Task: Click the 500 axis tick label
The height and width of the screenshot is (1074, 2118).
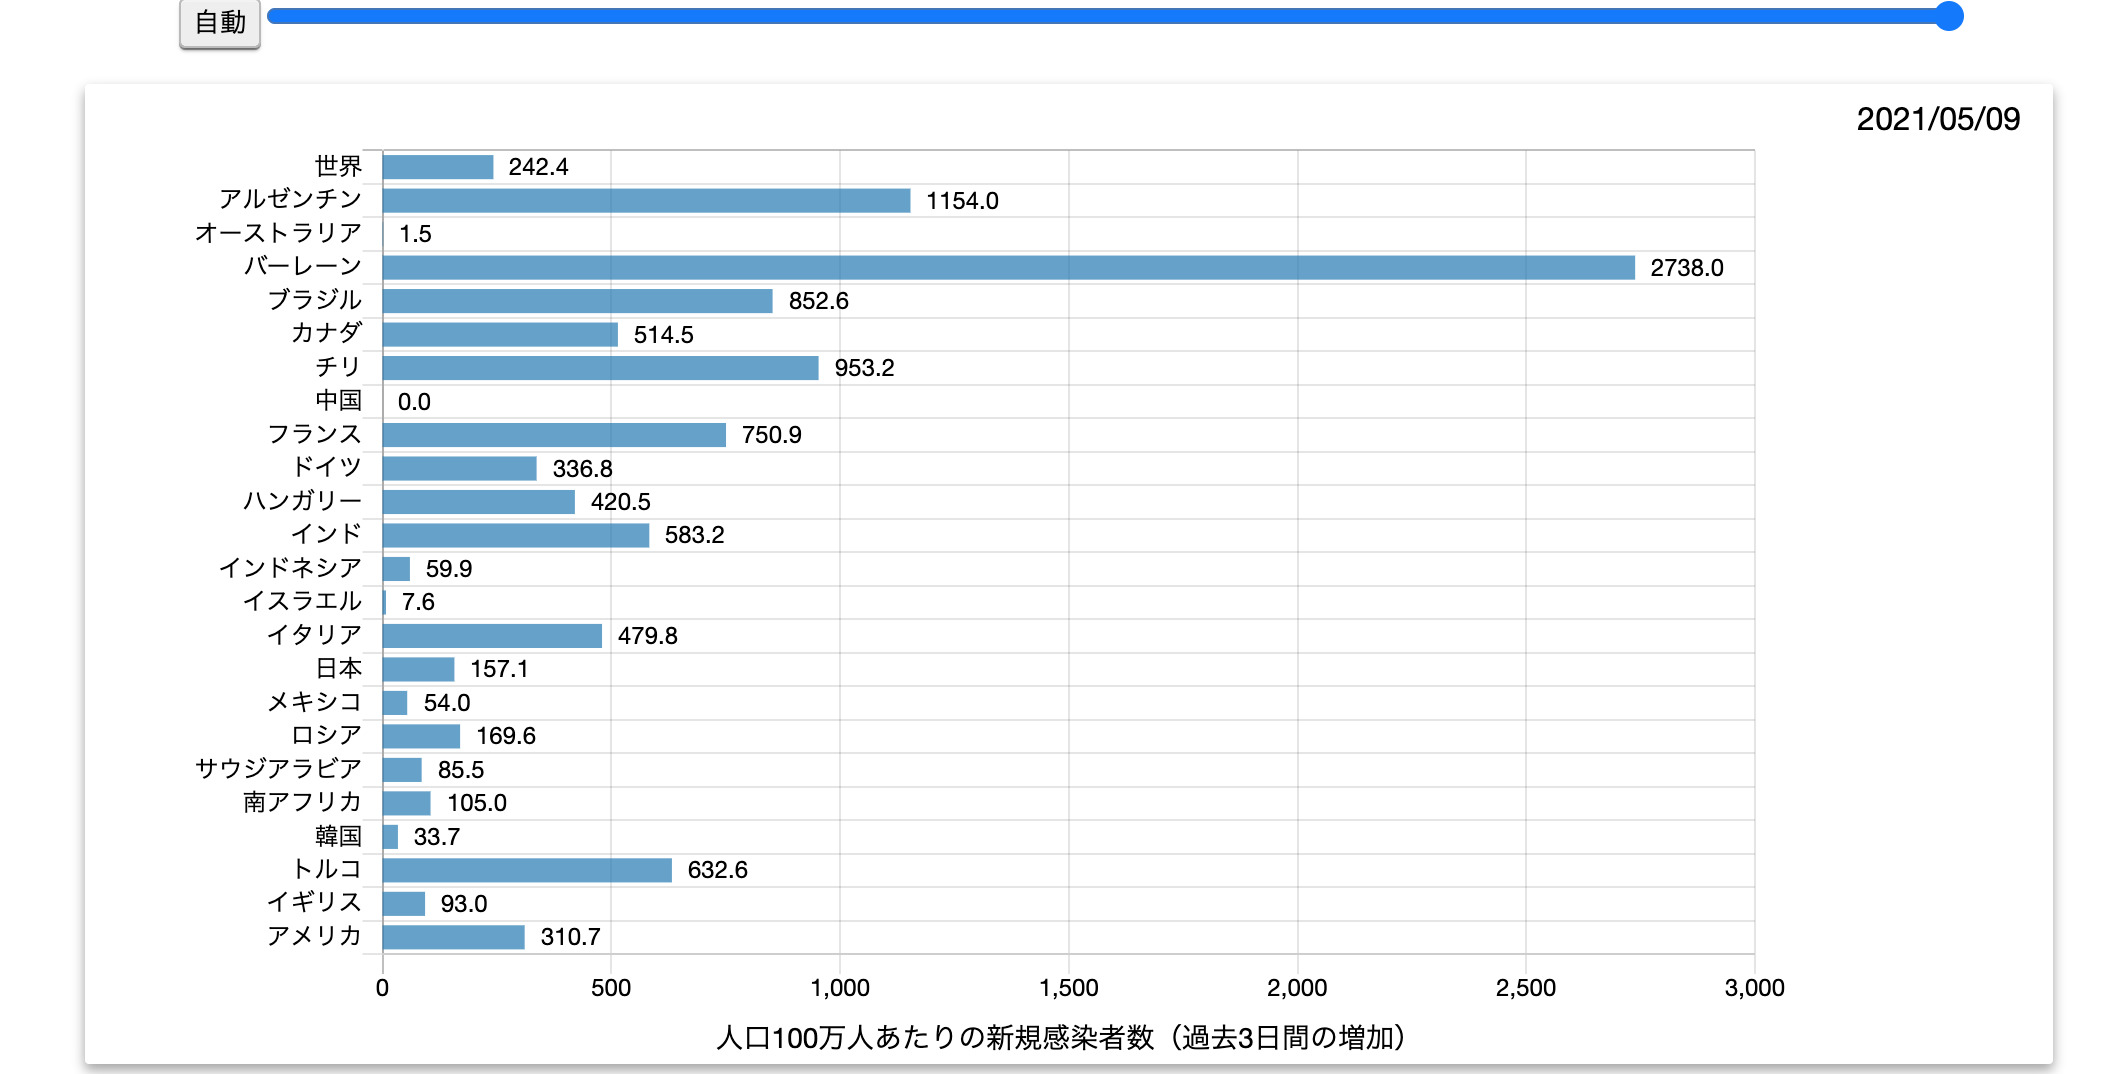Action: coord(611,988)
